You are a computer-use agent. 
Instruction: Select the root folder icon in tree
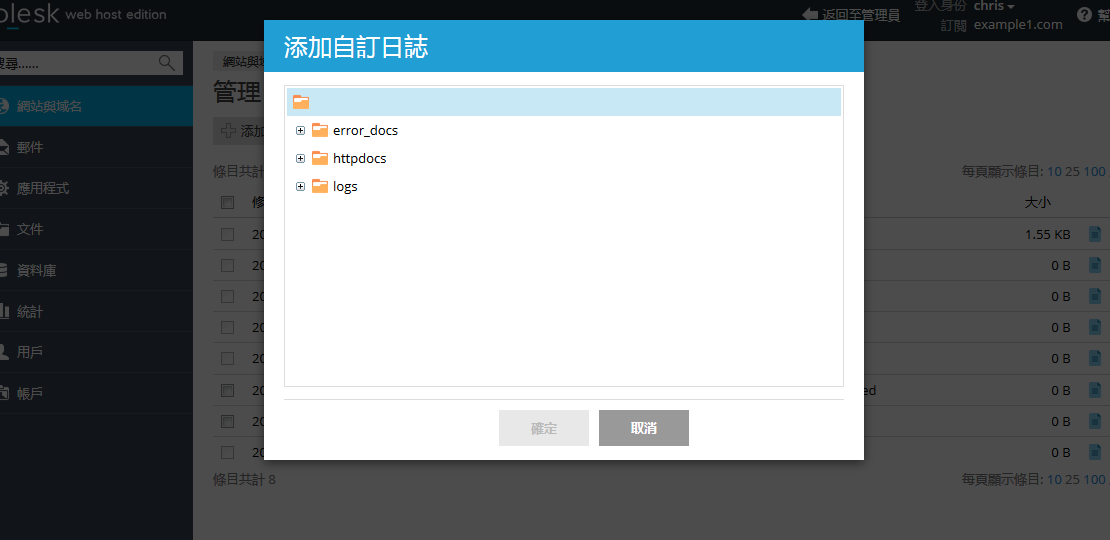301,102
